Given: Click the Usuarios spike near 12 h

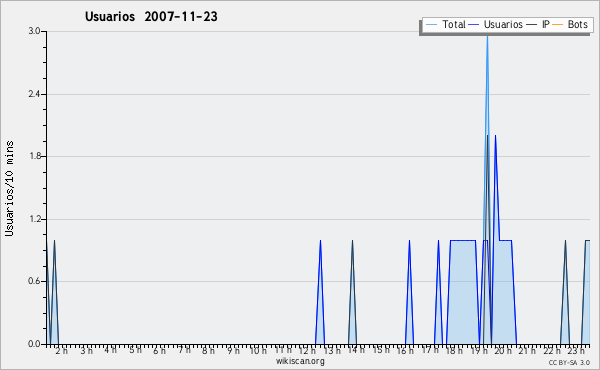Looking at the screenshot, I should 320,293.
